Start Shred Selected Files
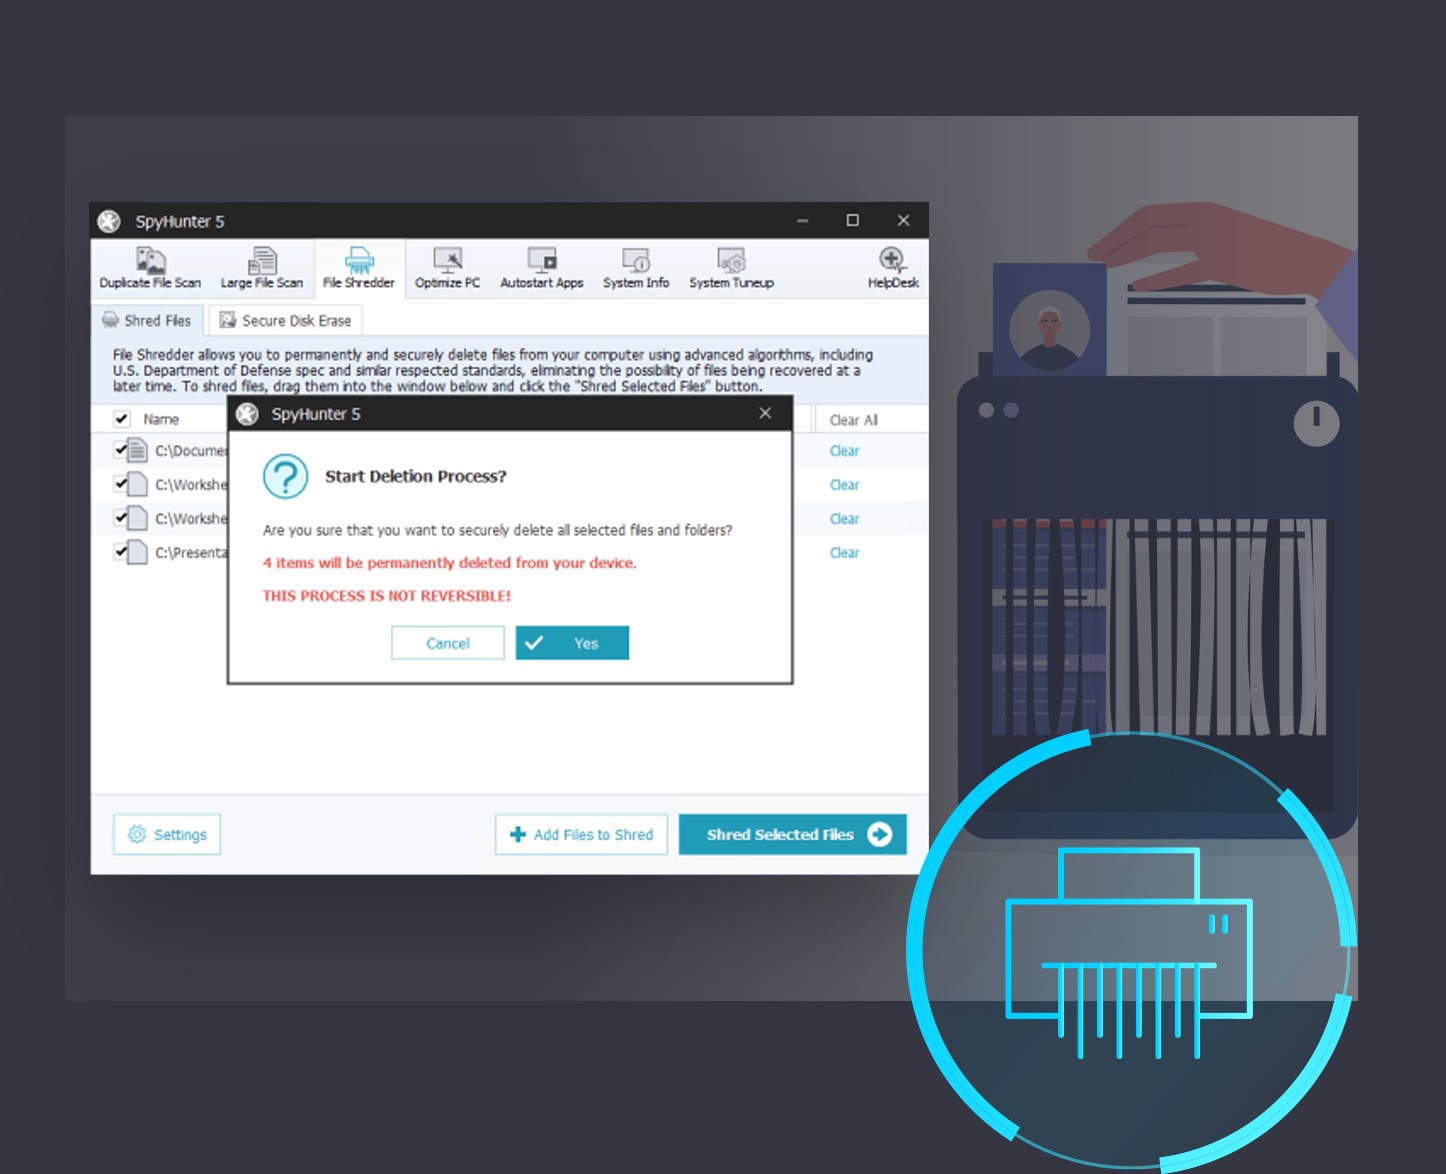 [x=791, y=834]
